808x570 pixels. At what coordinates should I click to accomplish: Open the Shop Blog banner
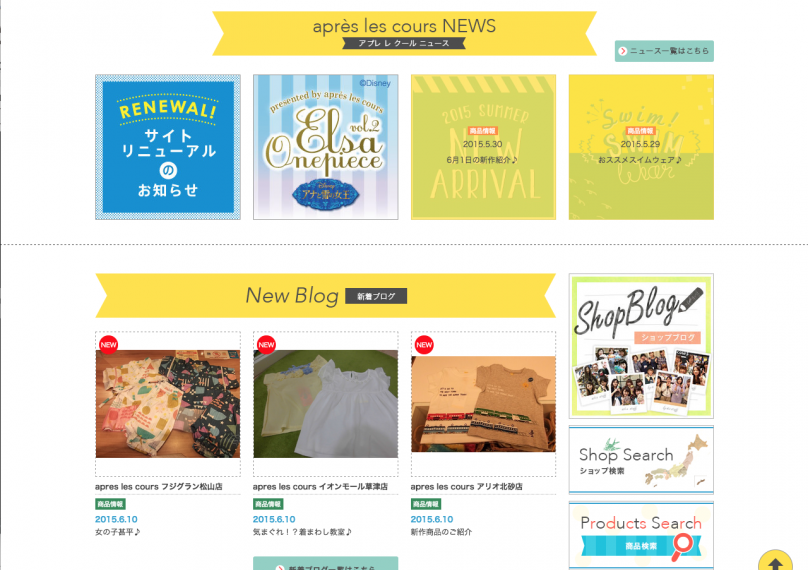[x=641, y=346]
